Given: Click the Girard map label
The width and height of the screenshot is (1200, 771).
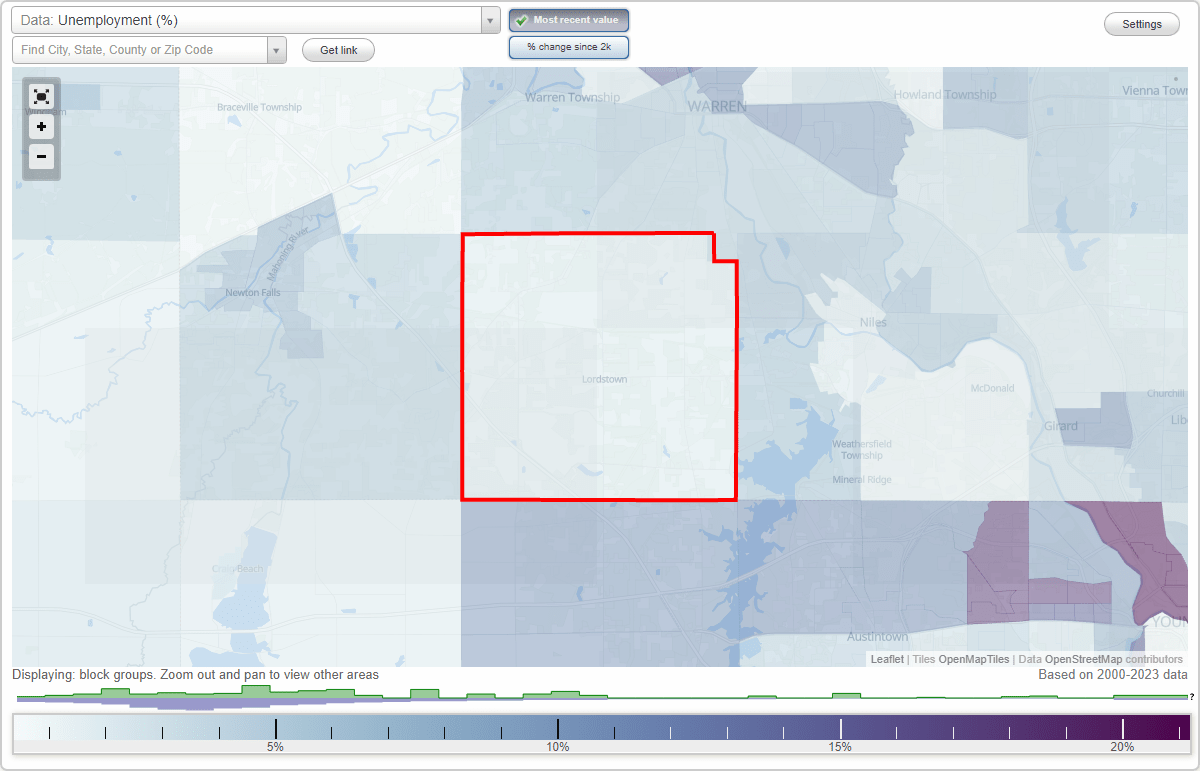Looking at the screenshot, I should coord(1061,426).
